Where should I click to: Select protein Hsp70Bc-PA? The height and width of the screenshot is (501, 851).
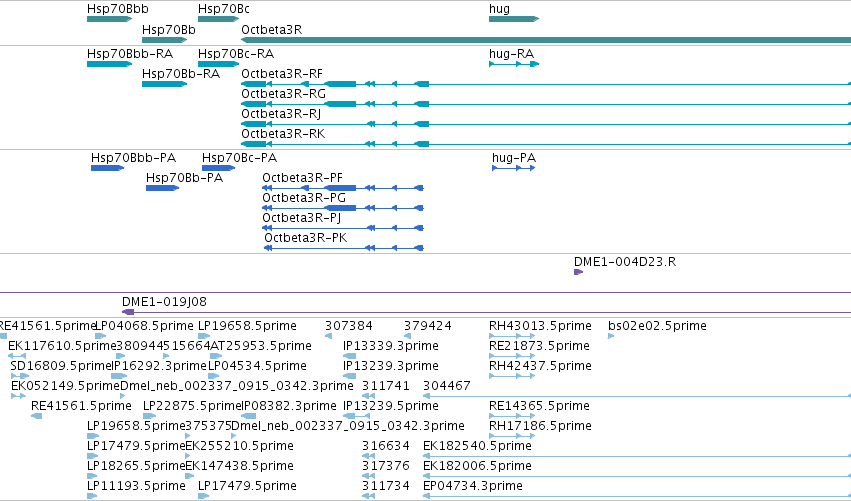click(x=239, y=158)
